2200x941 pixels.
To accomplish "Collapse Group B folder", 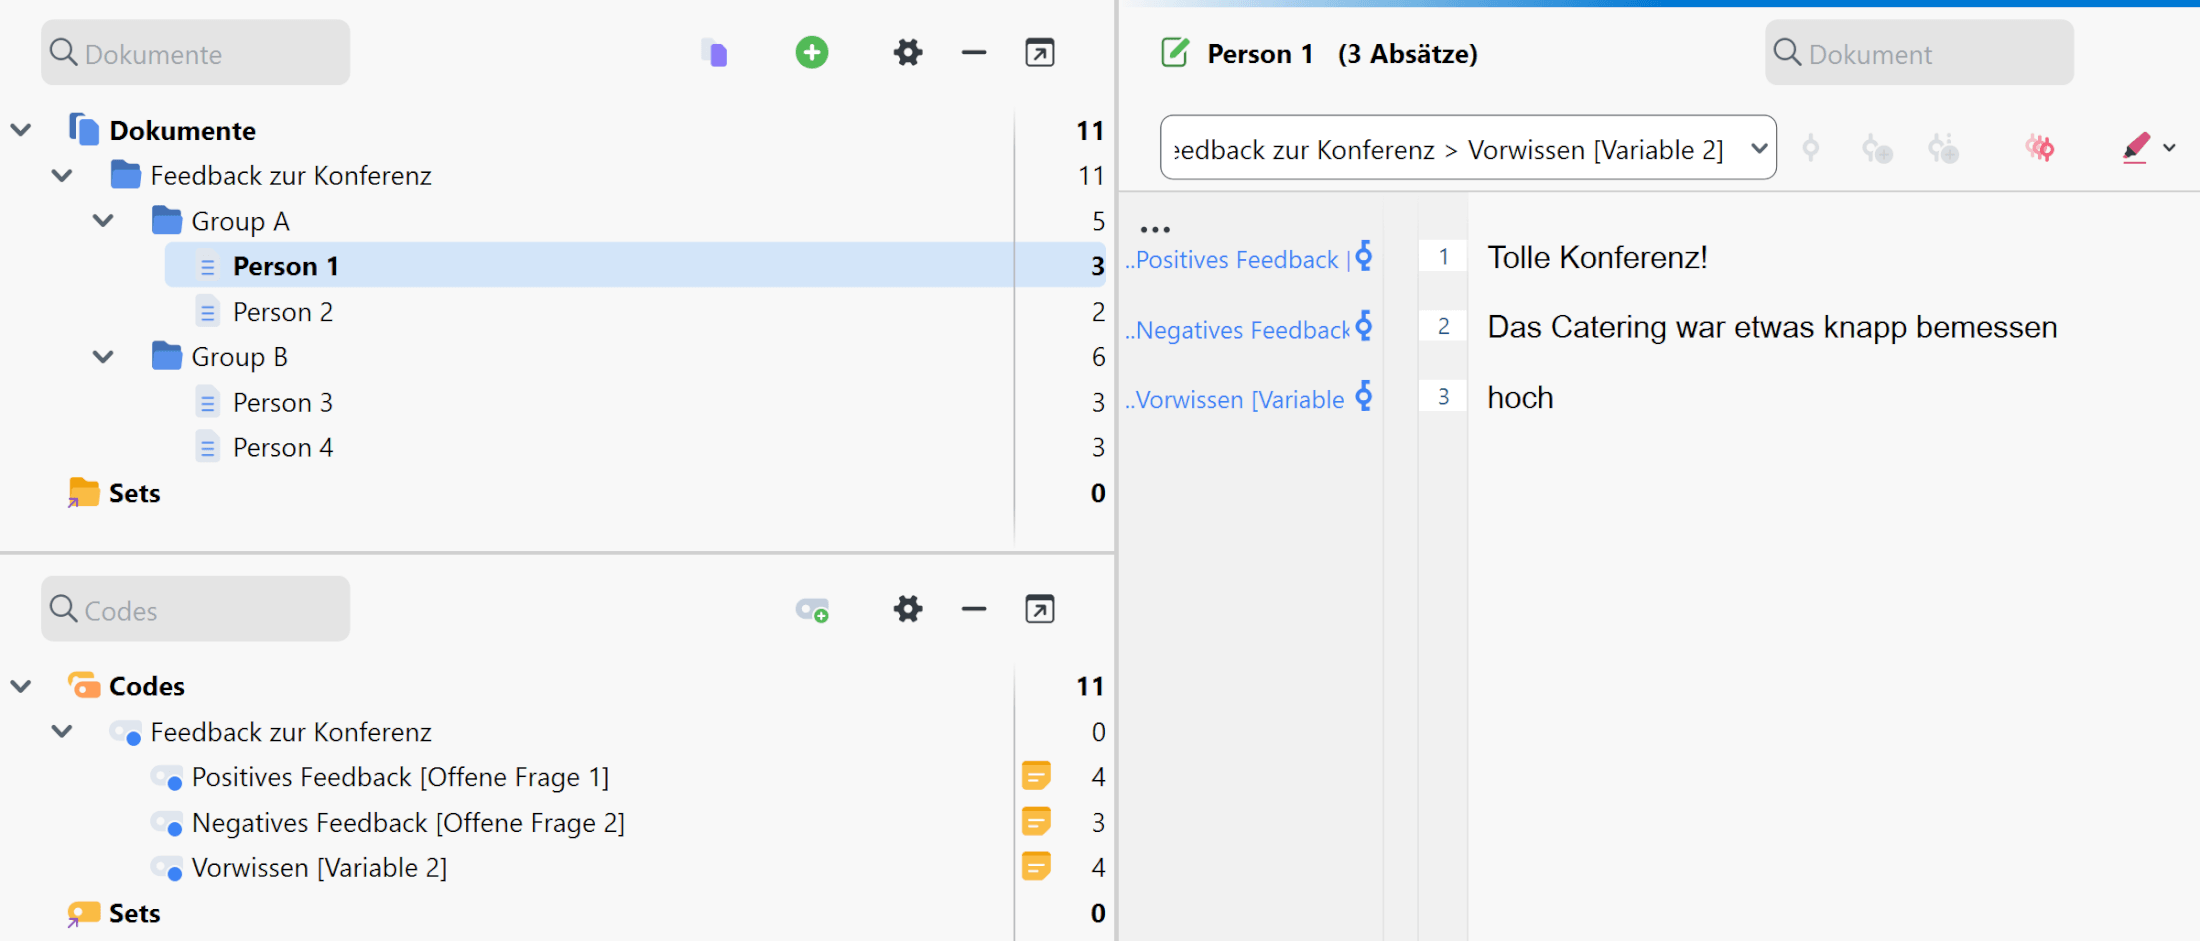I will point(103,357).
